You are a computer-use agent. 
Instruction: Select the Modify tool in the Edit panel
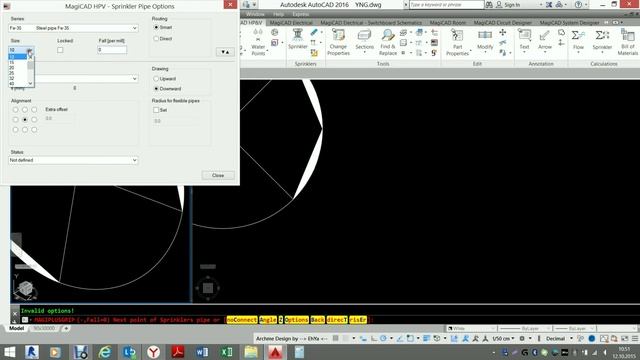tap(485, 39)
